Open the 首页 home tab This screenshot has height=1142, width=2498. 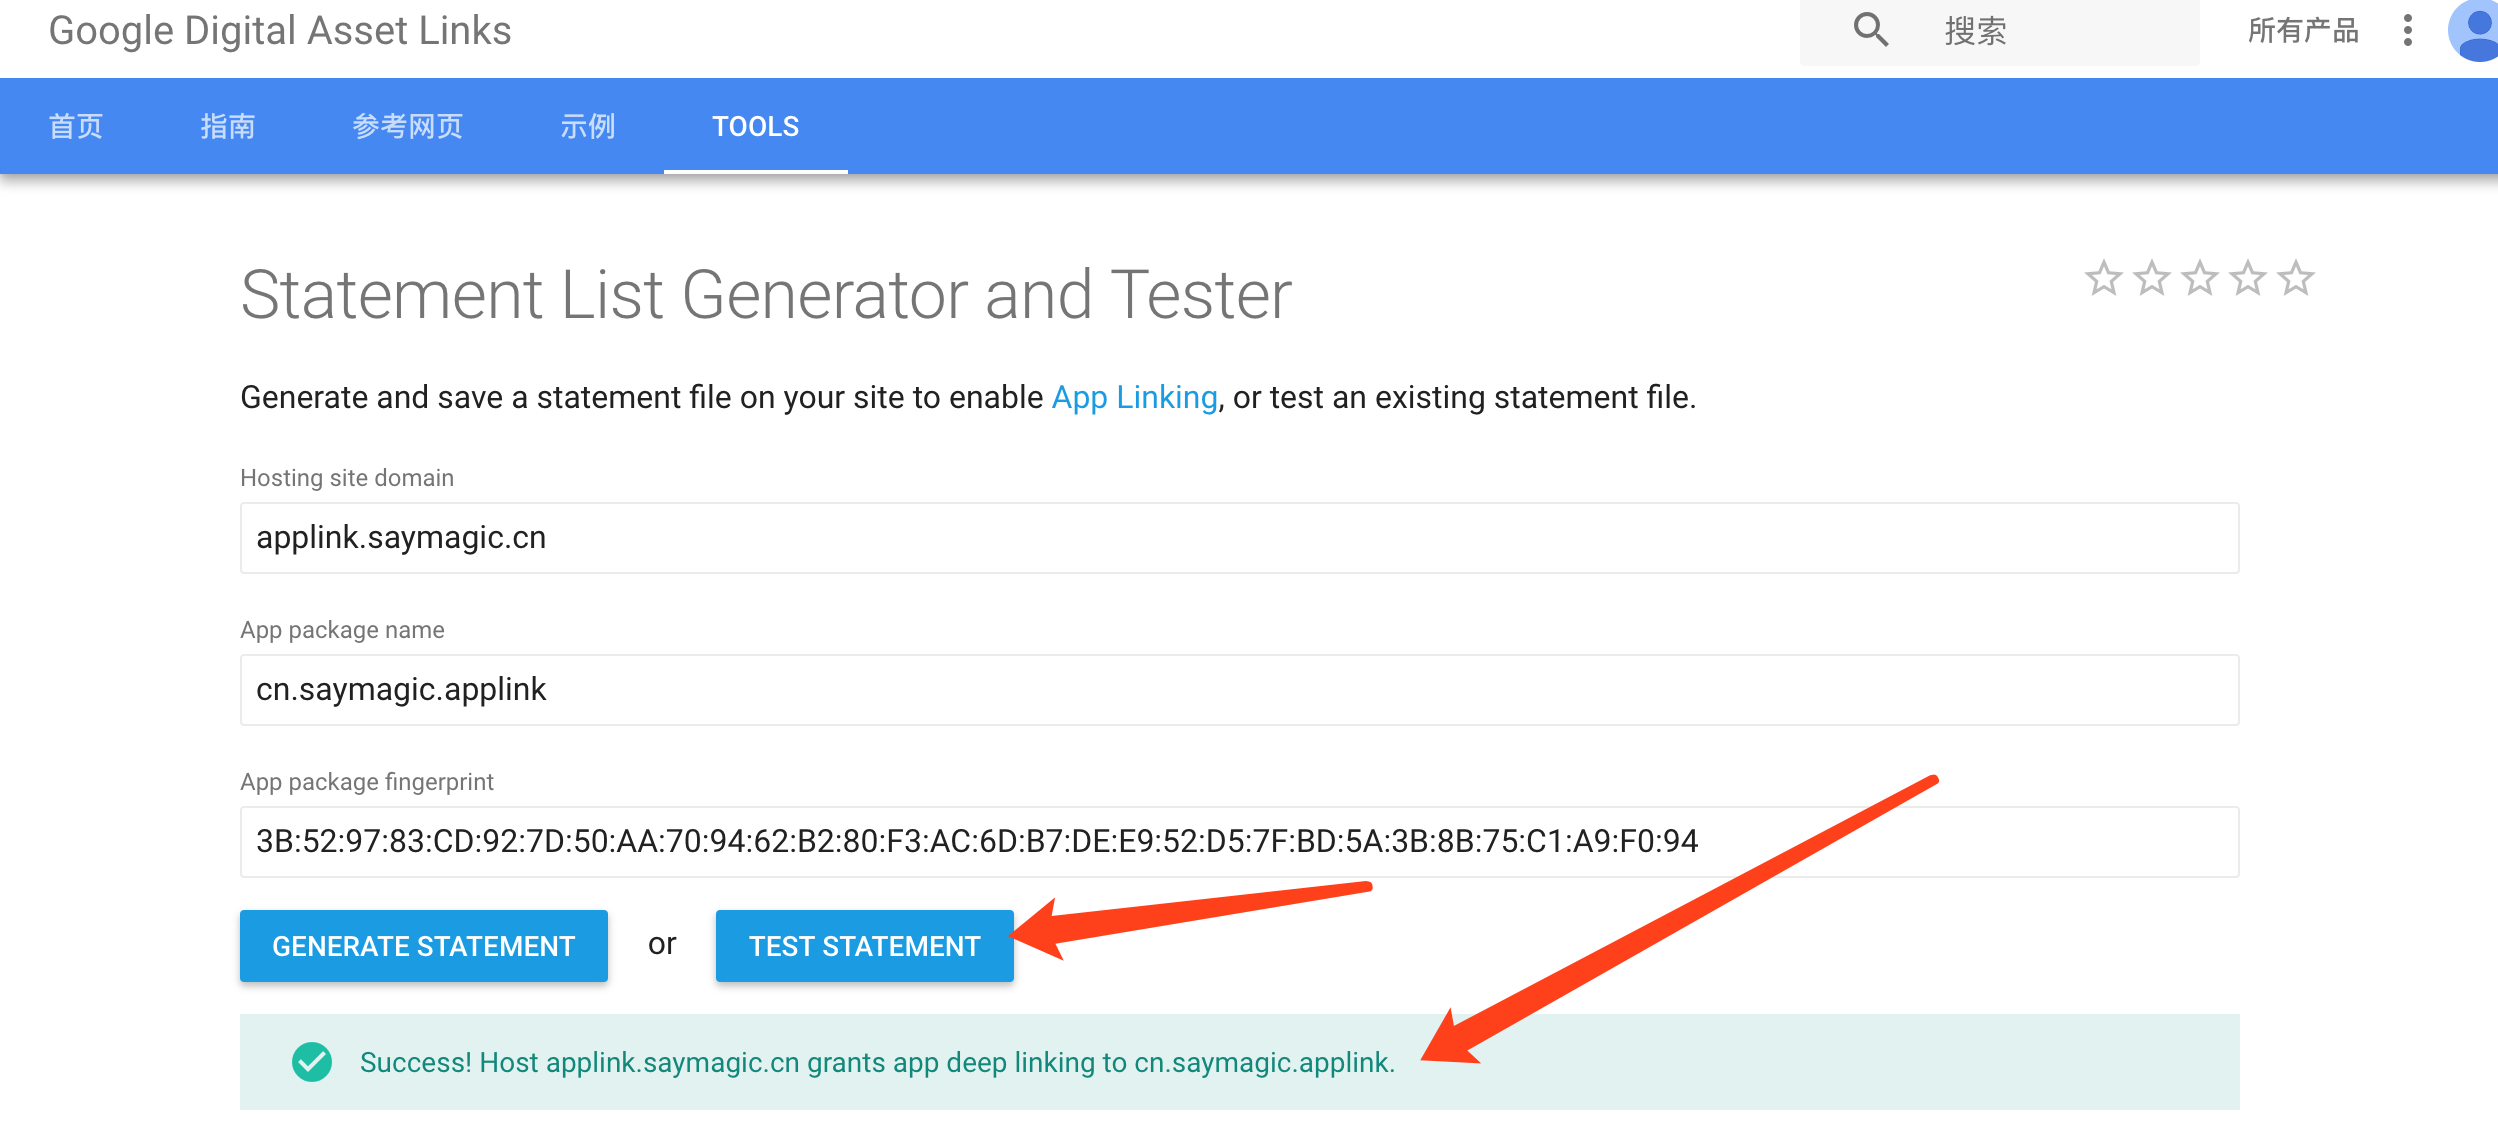76,126
